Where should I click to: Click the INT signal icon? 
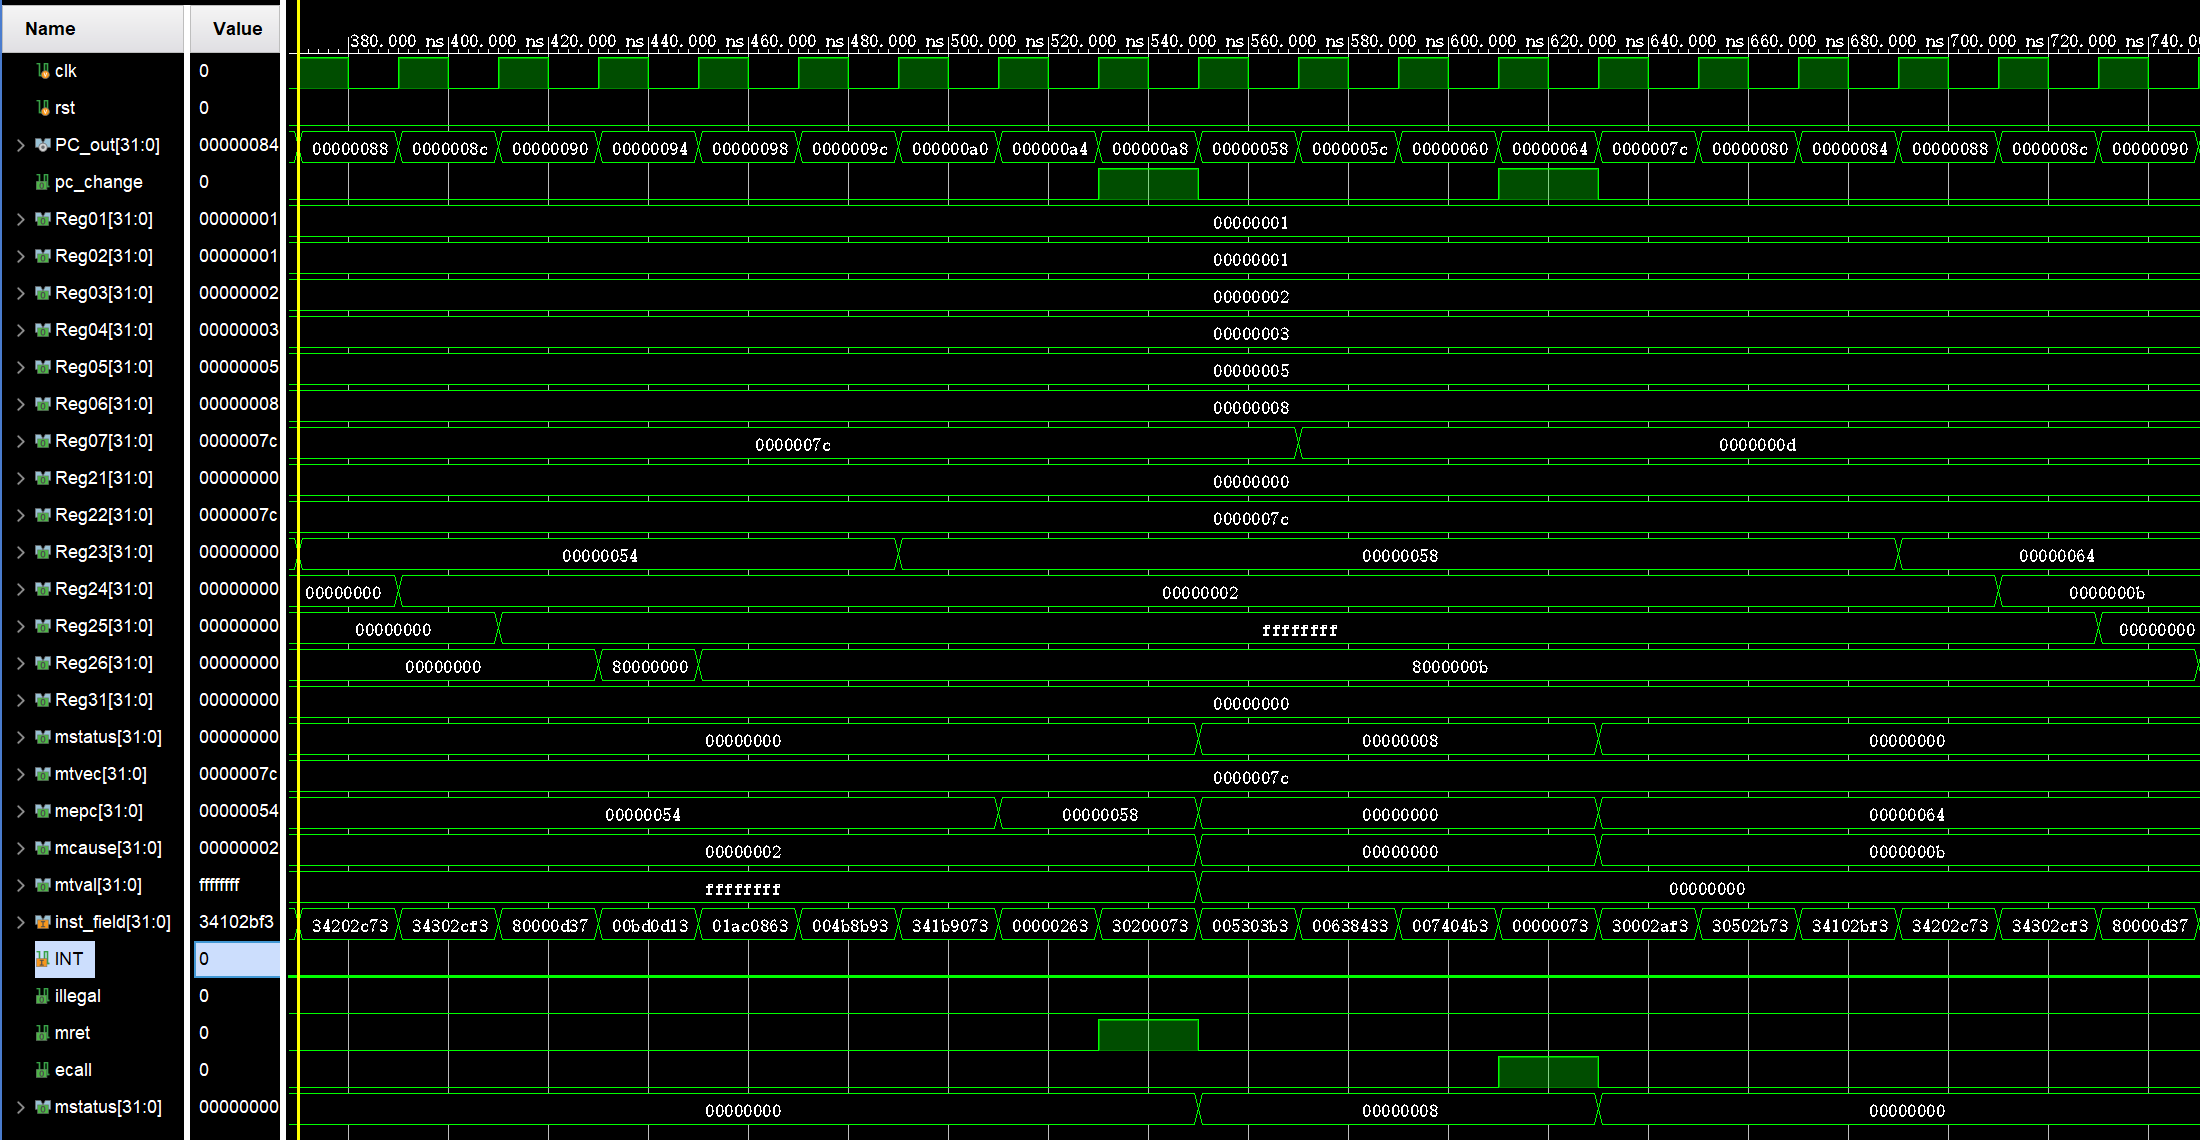(43, 959)
